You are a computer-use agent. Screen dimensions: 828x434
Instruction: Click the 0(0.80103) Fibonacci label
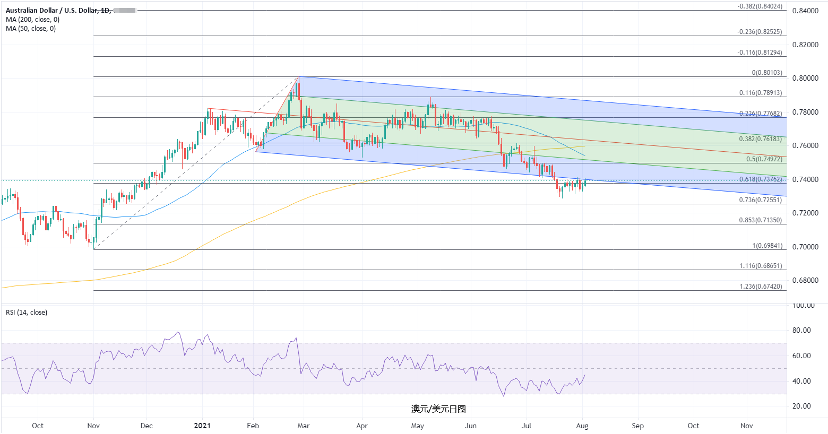[x=767, y=73]
